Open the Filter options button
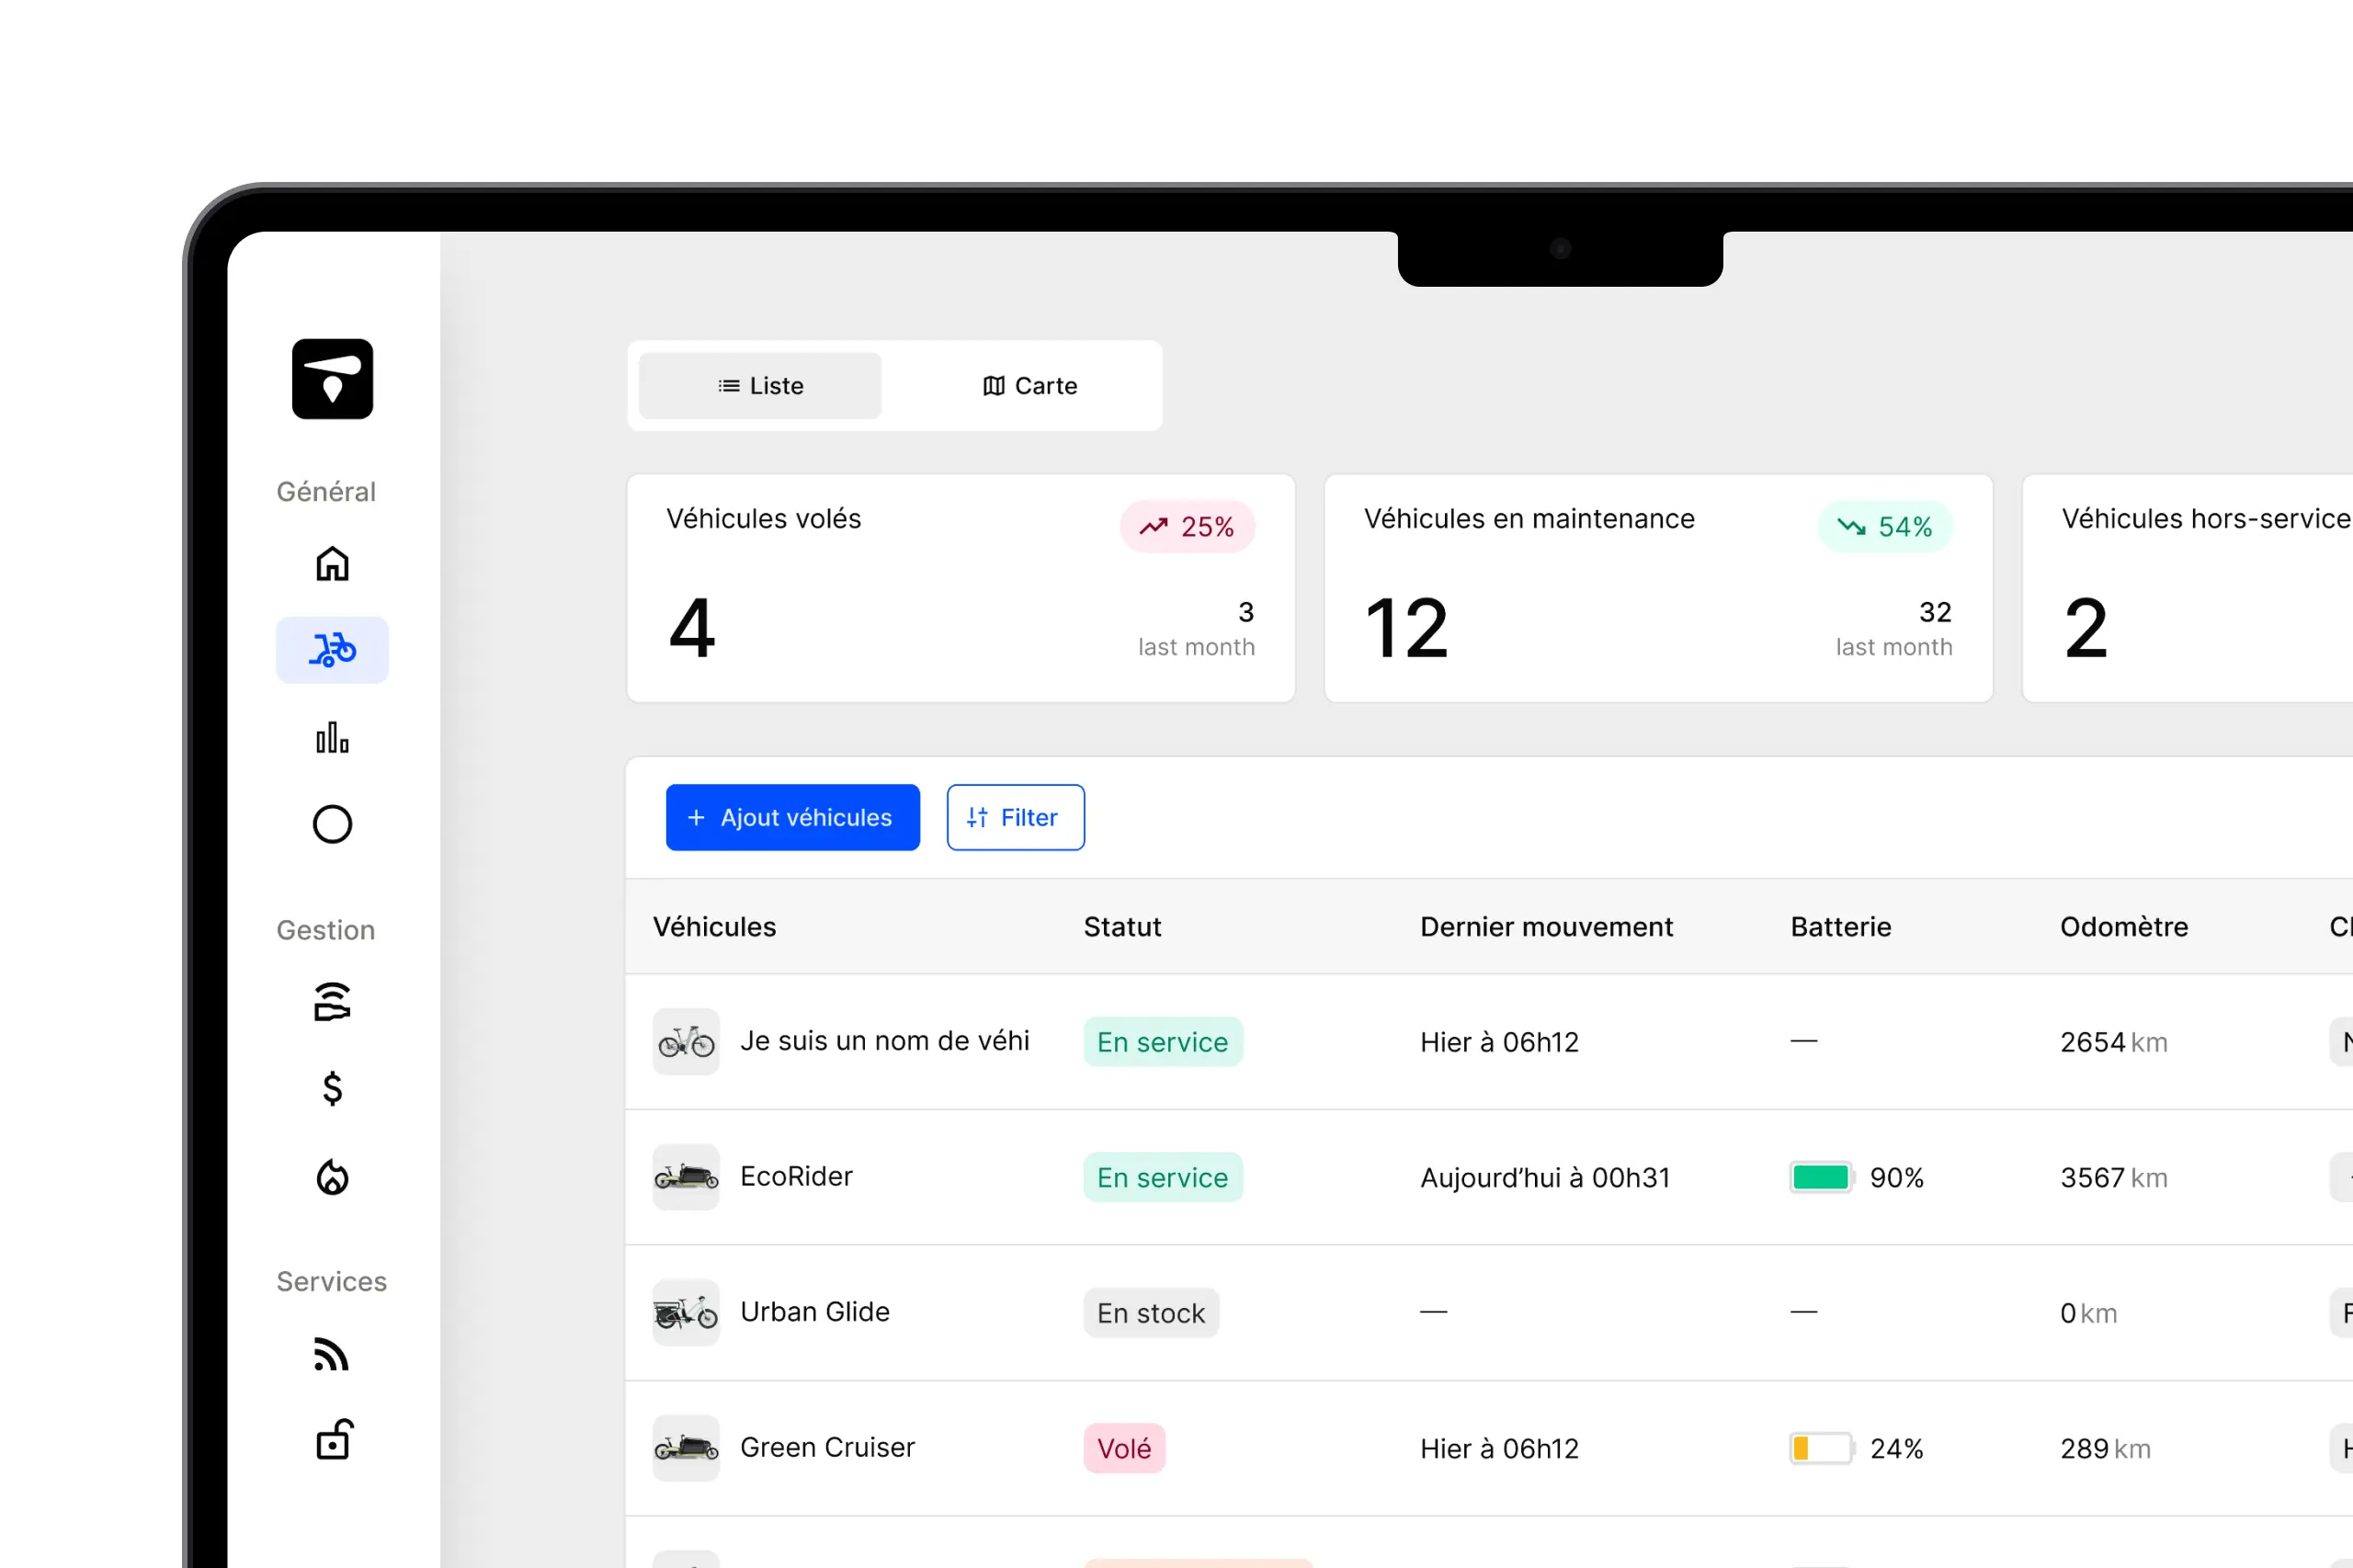Screen dimensions: 2353x1568 click(x=1015, y=818)
